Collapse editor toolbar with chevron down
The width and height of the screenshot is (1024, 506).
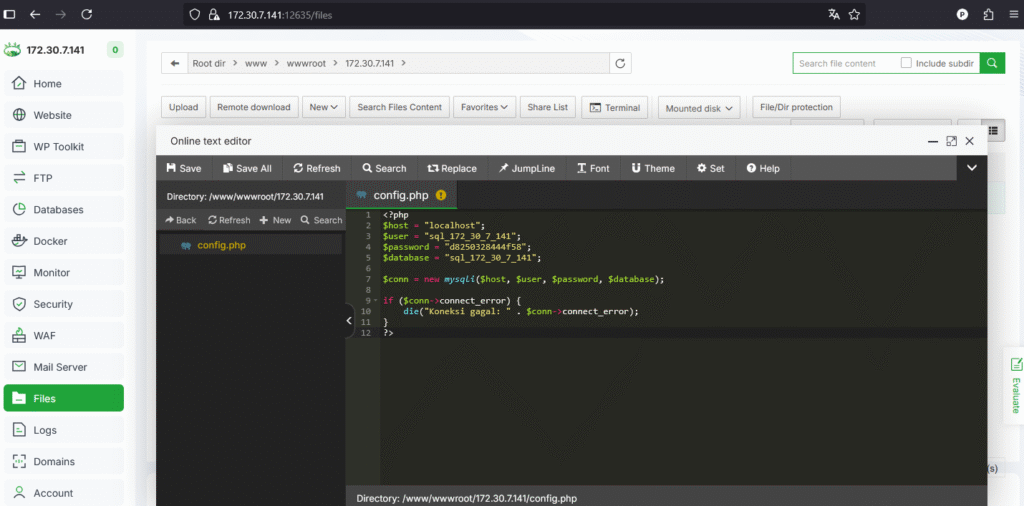click(x=972, y=168)
